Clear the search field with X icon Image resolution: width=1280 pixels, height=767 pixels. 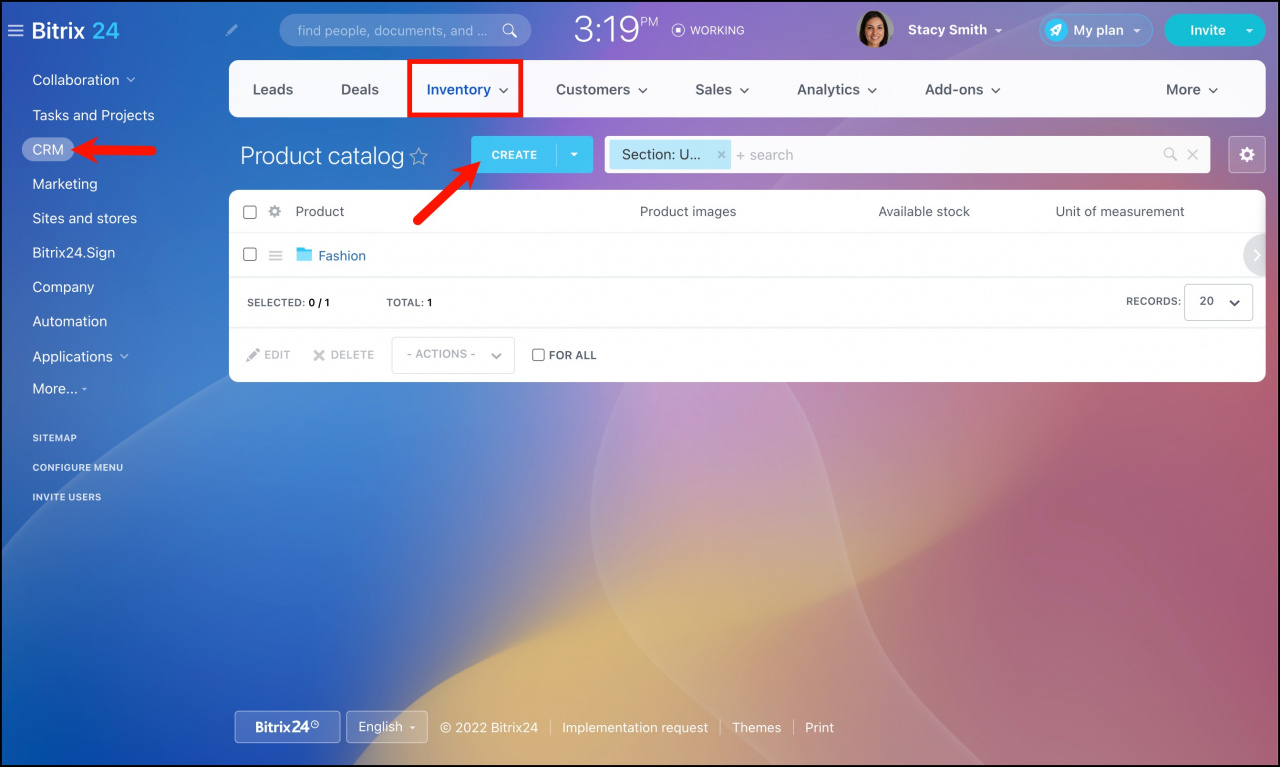(1192, 155)
